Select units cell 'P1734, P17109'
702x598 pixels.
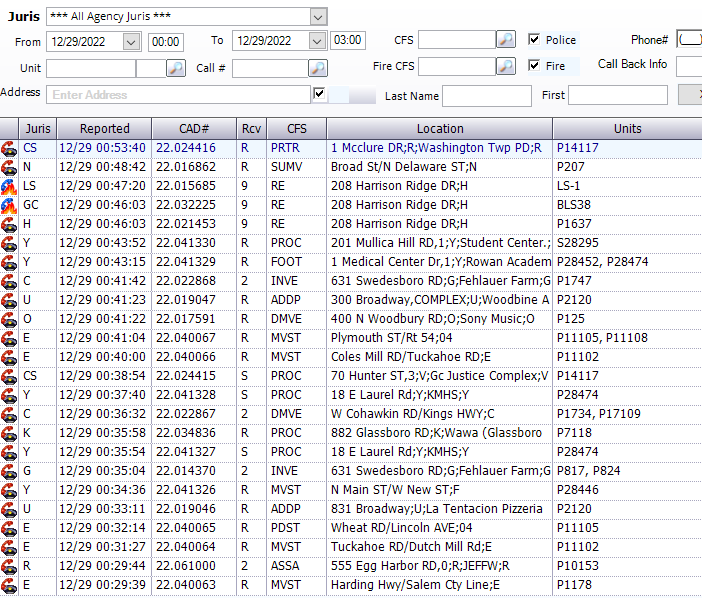pos(598,414)
